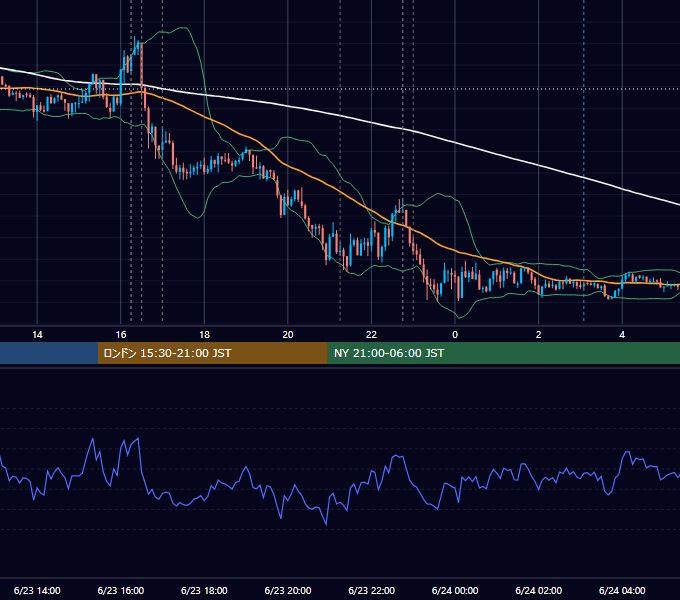The width and height of the screenshot is (680, 600).
Task: Click the 20 hour label on price chart axis
Action: tap(288, 335)
